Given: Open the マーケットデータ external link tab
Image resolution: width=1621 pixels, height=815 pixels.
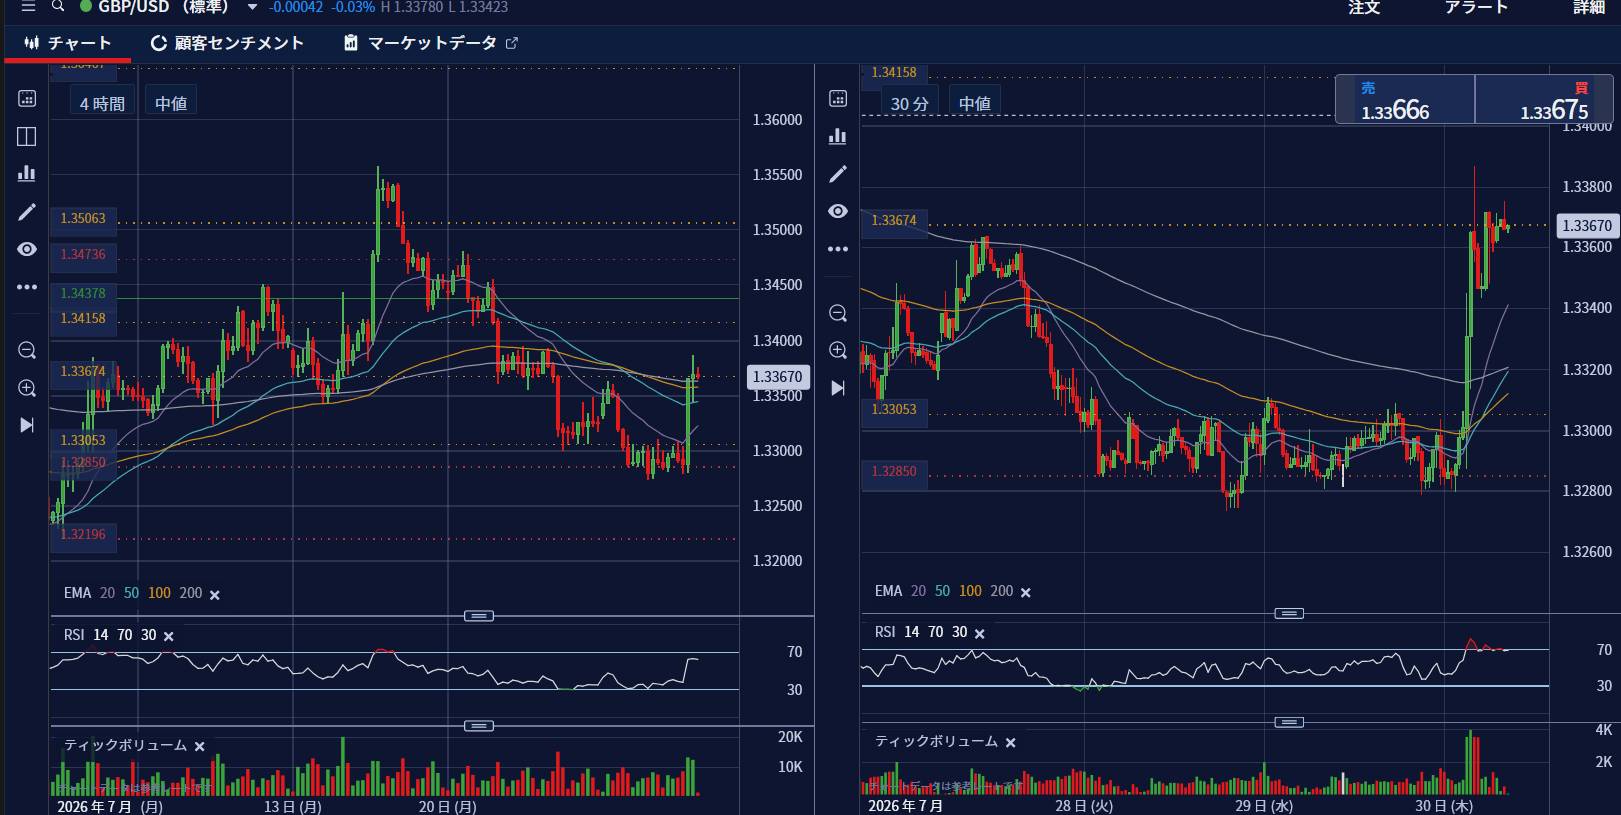Looking at the screenshot, I should [x=431, y=43].
